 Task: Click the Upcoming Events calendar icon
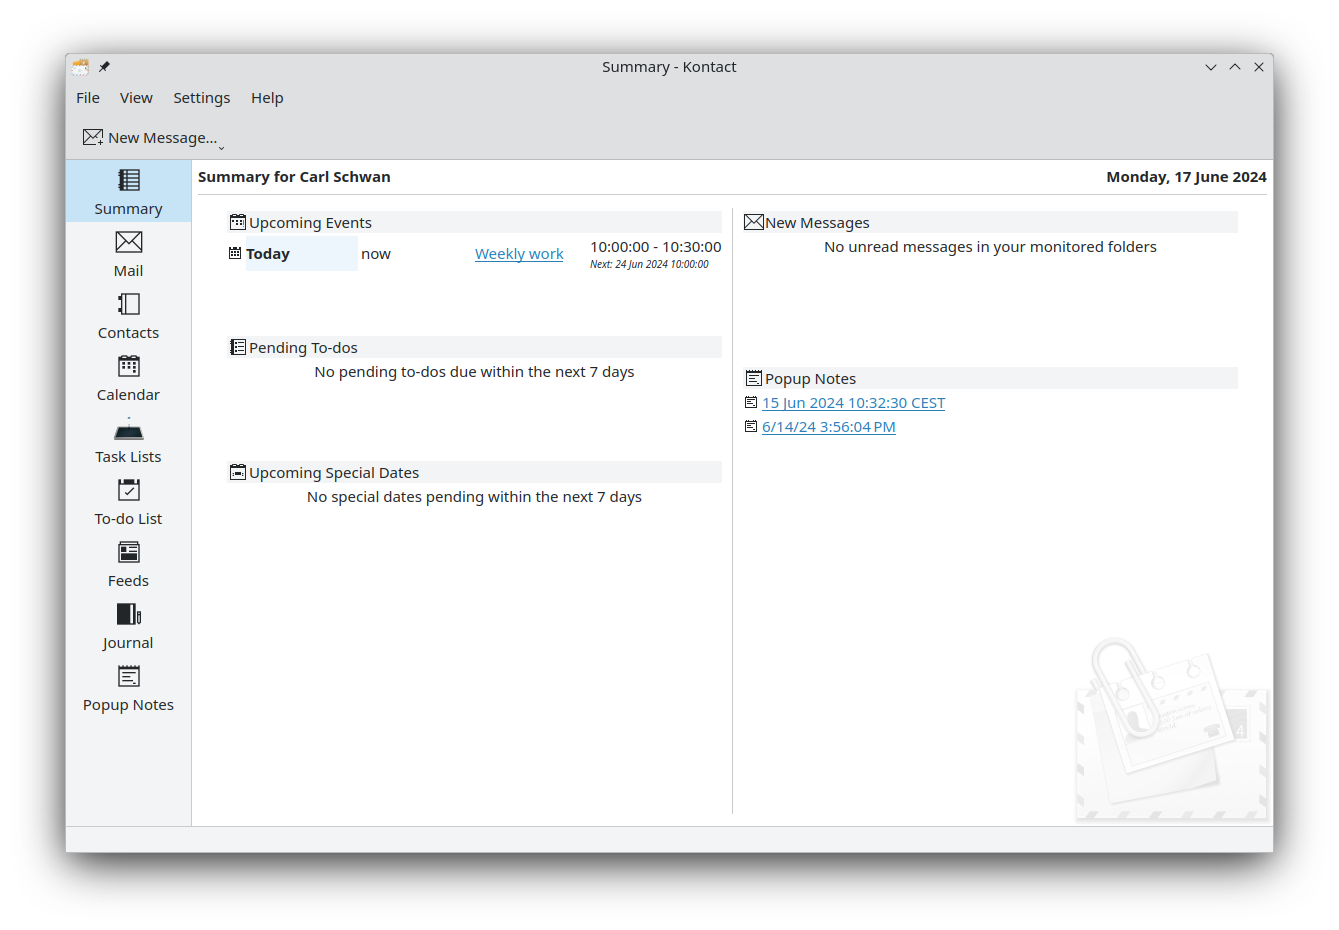point(237,221)
